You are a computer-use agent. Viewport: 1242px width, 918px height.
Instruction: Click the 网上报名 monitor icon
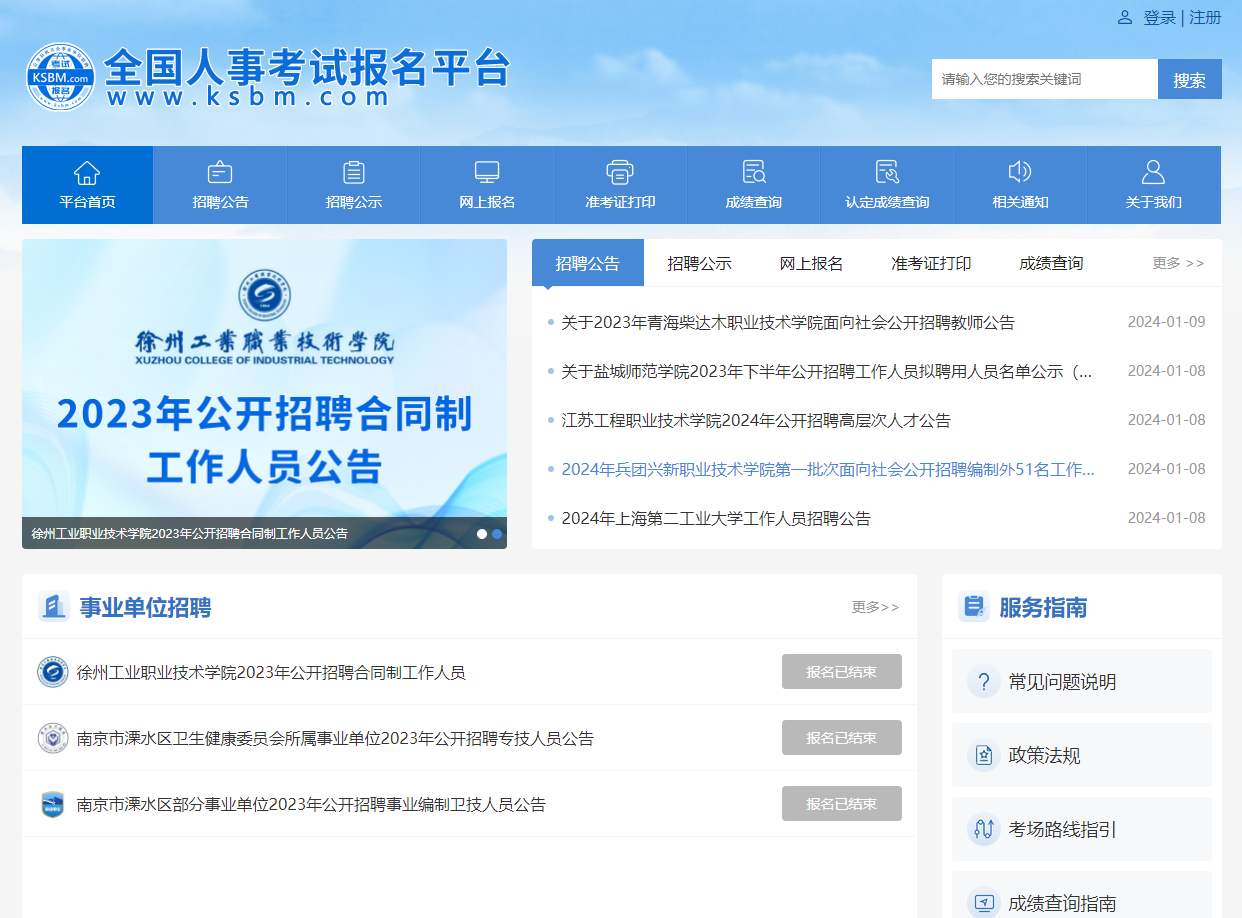pos(487,172)
